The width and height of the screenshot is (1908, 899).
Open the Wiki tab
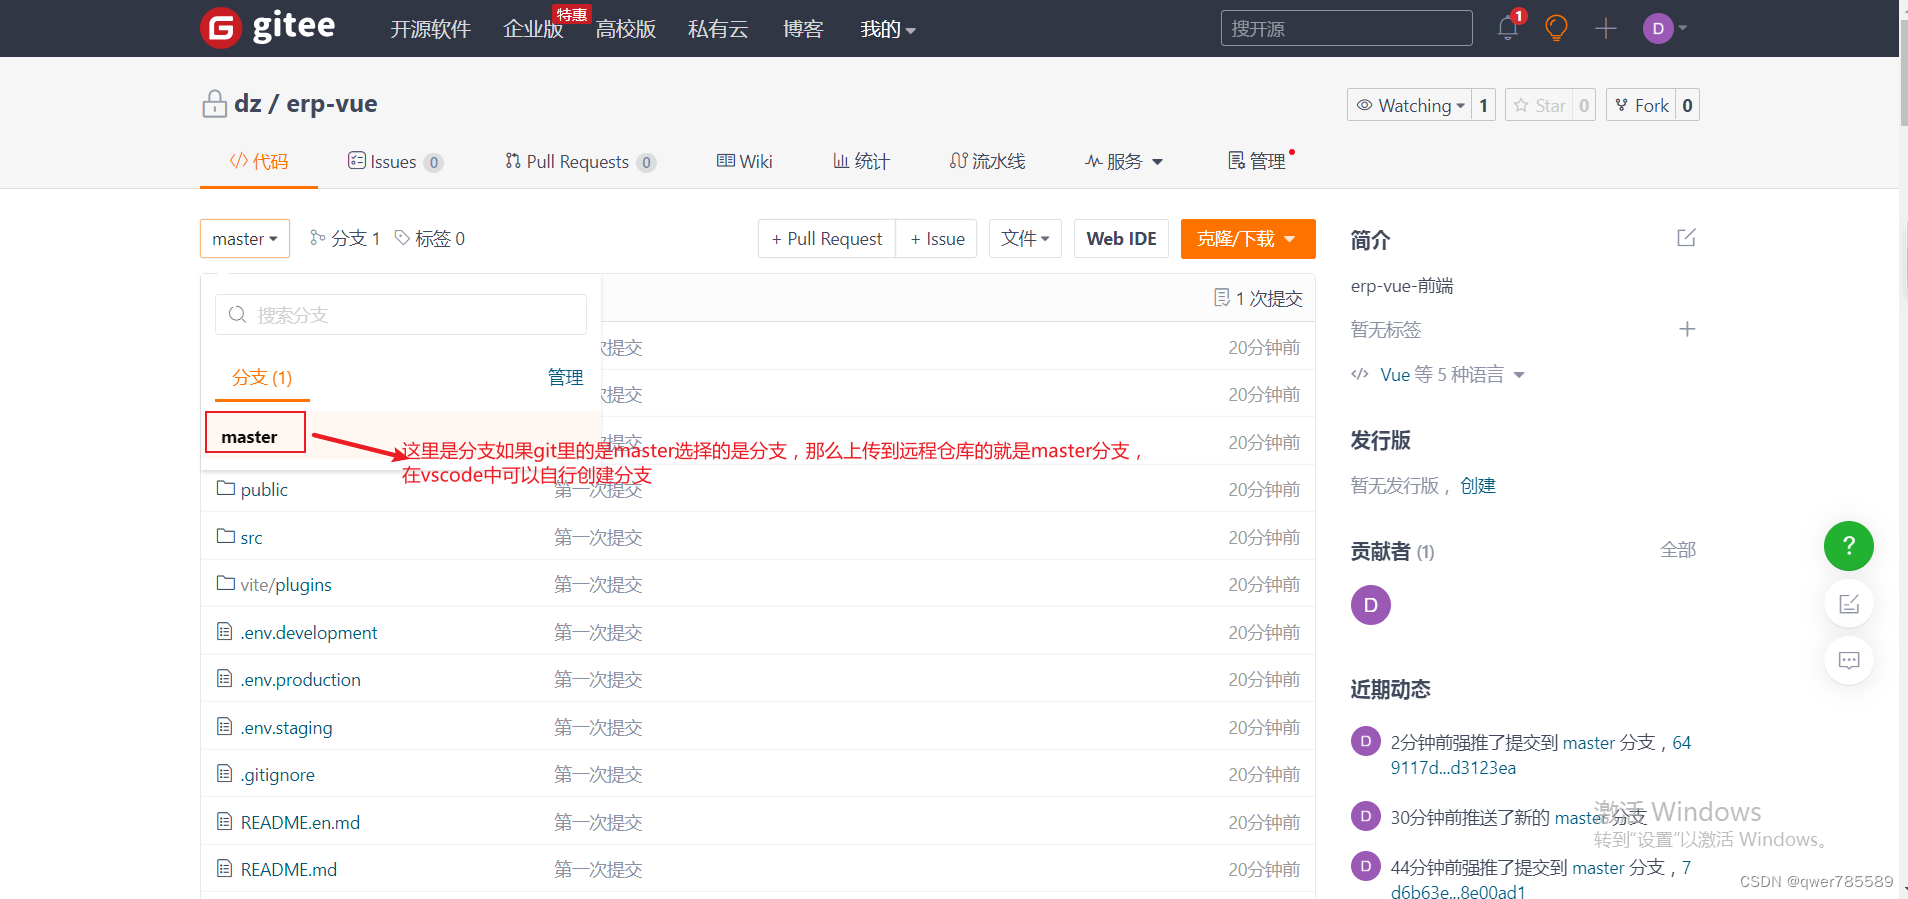(x=745, y=161)
